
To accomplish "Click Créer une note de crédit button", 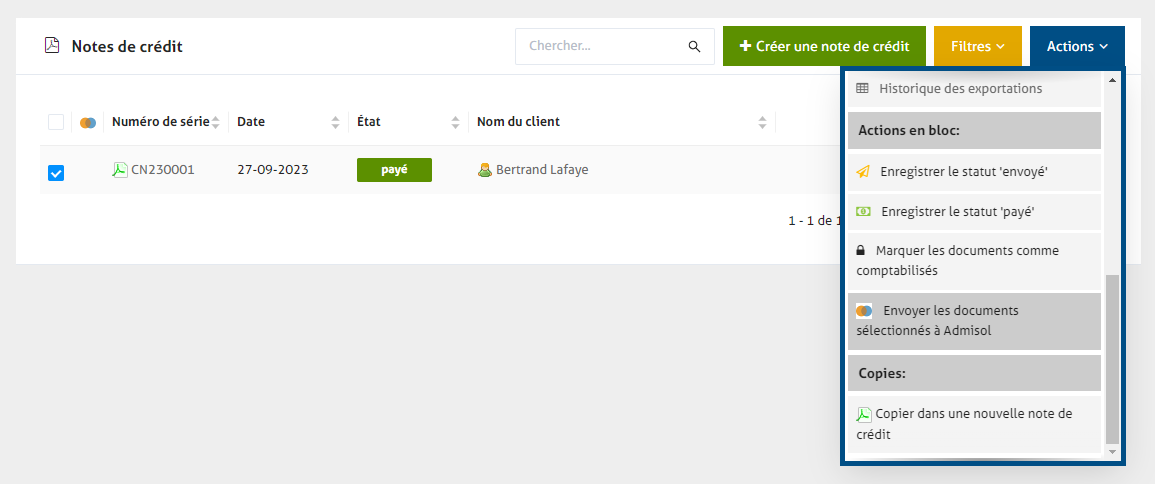I will coord(824,46).
